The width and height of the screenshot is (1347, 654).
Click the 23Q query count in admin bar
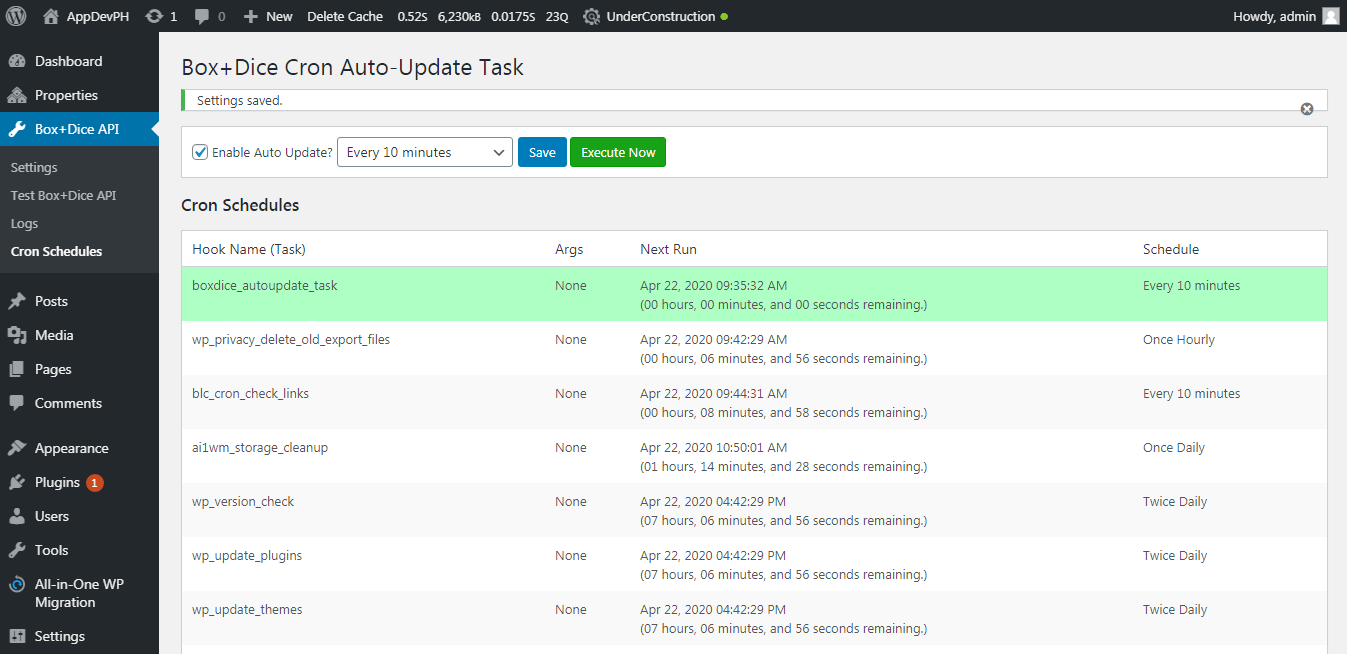click(x=557, y=16)
